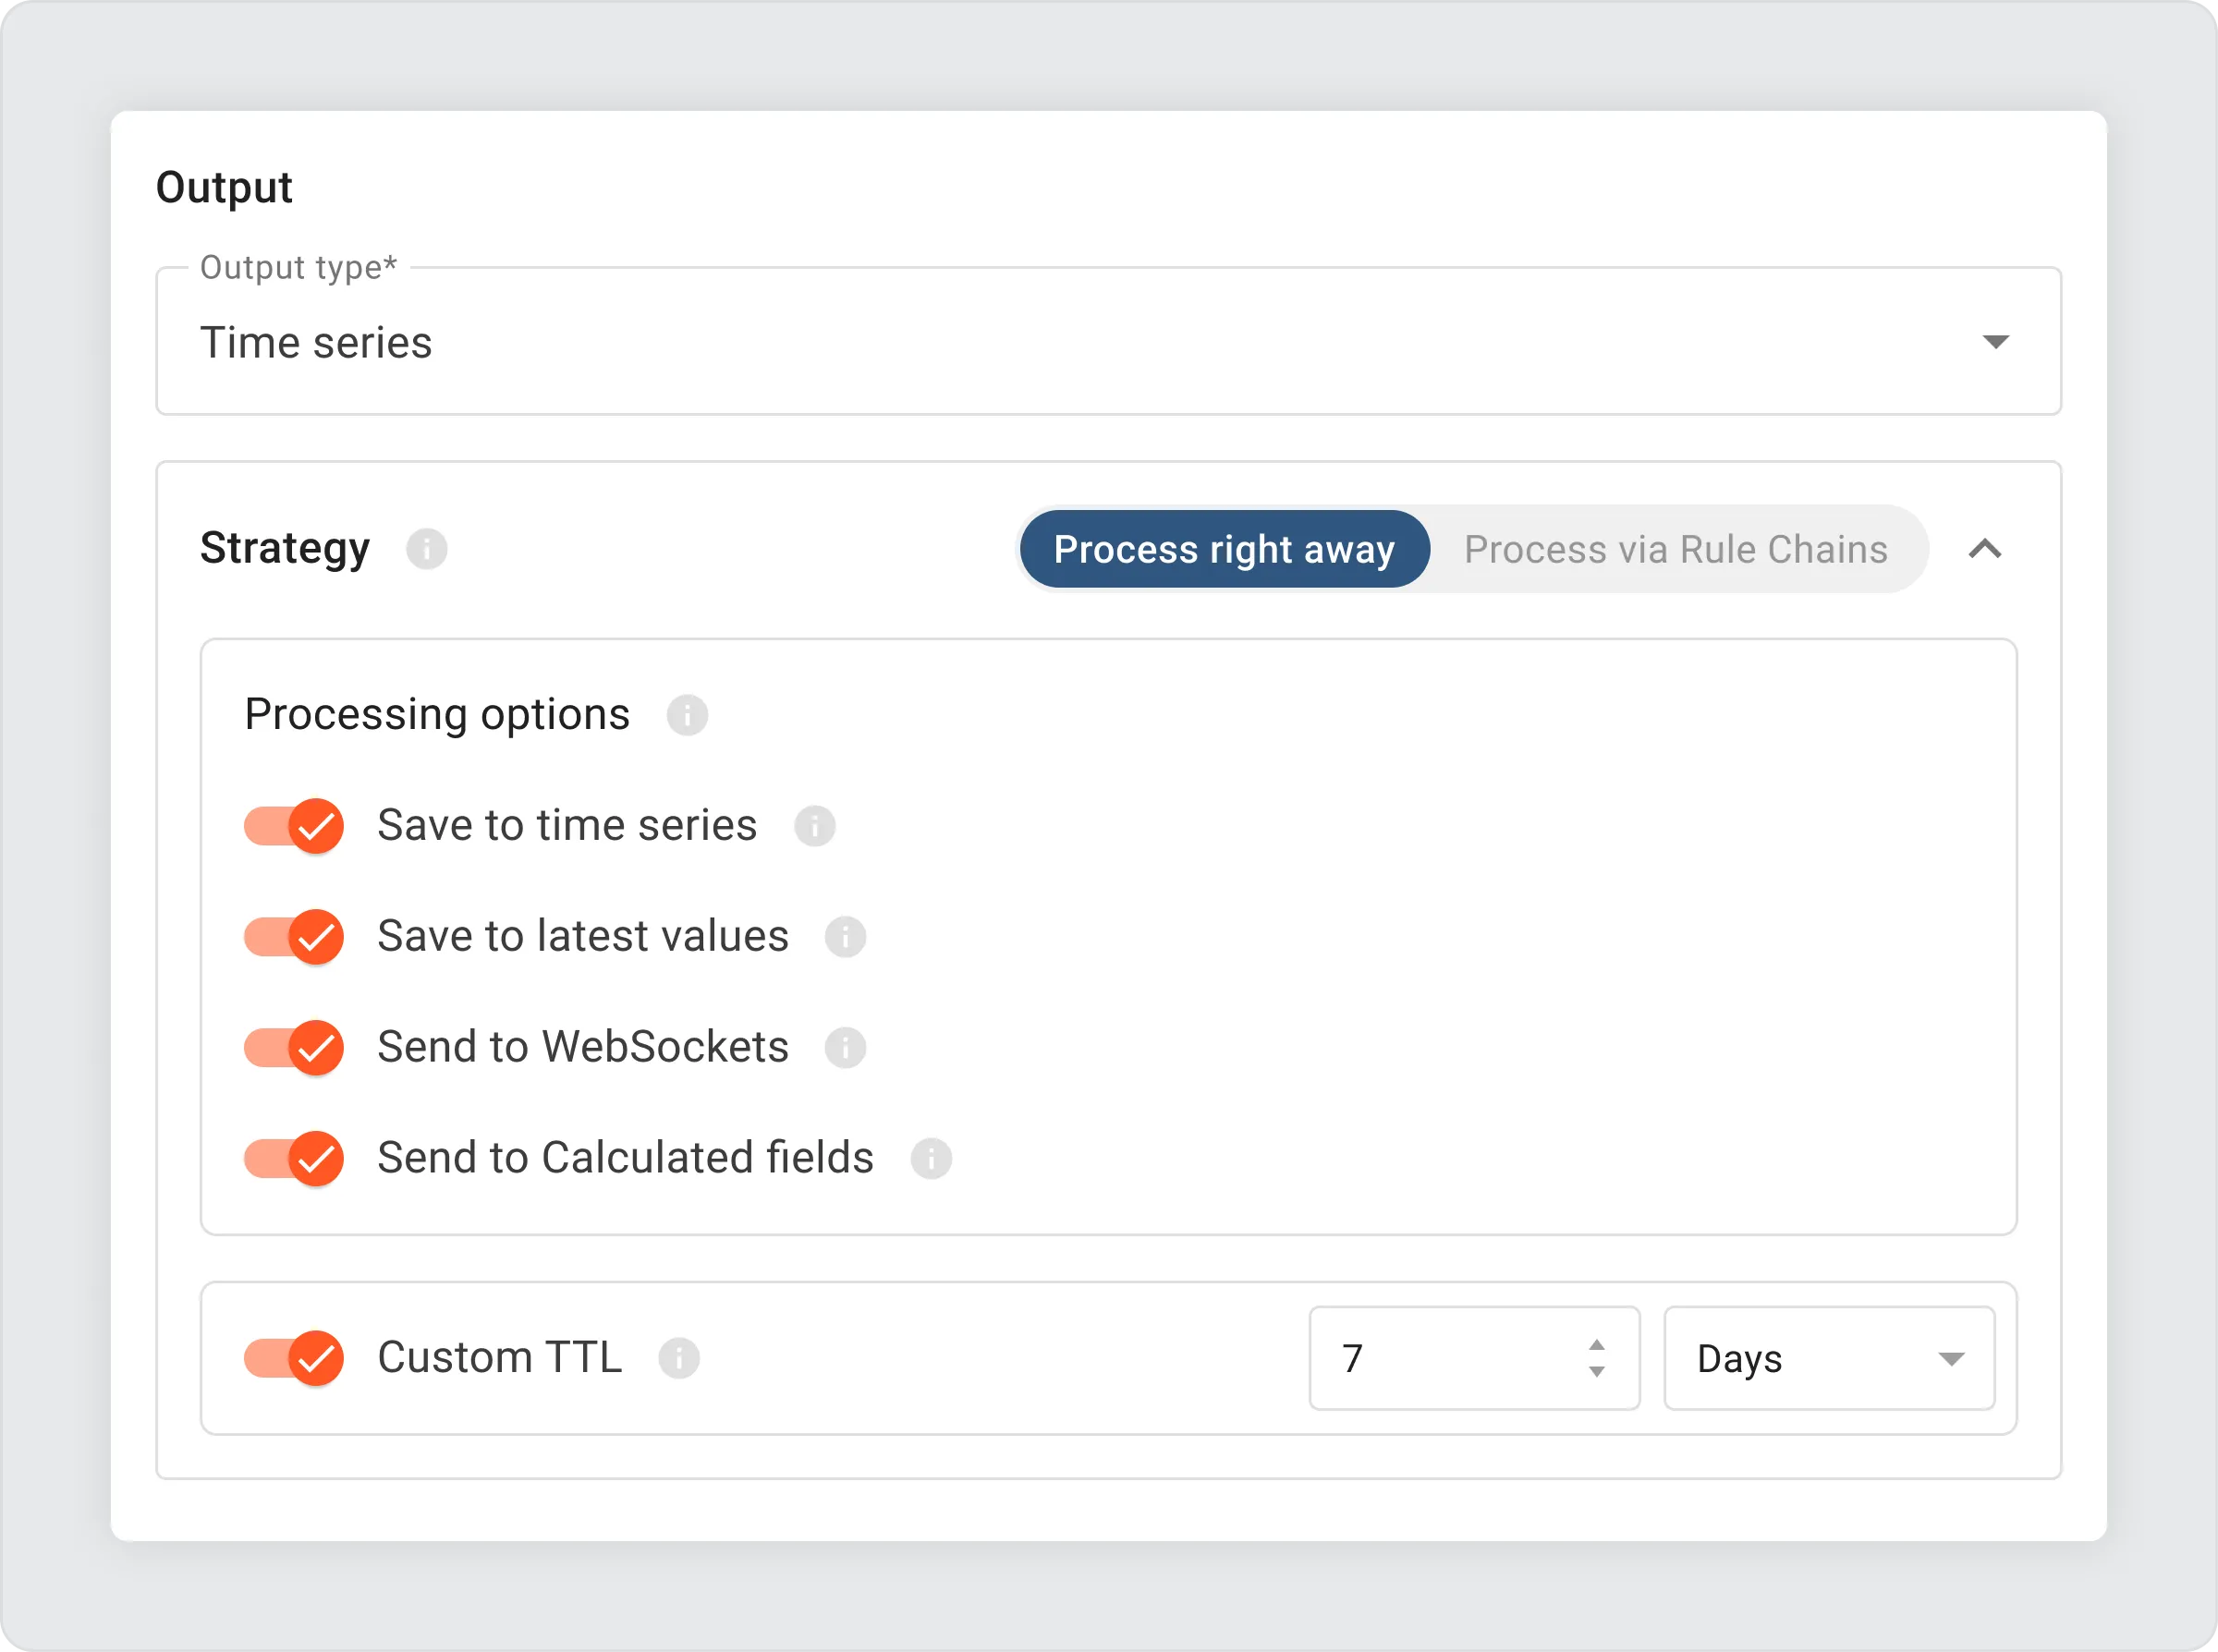
Task: Show info for Send to Calculated fields
Action: click(931, 1159)
